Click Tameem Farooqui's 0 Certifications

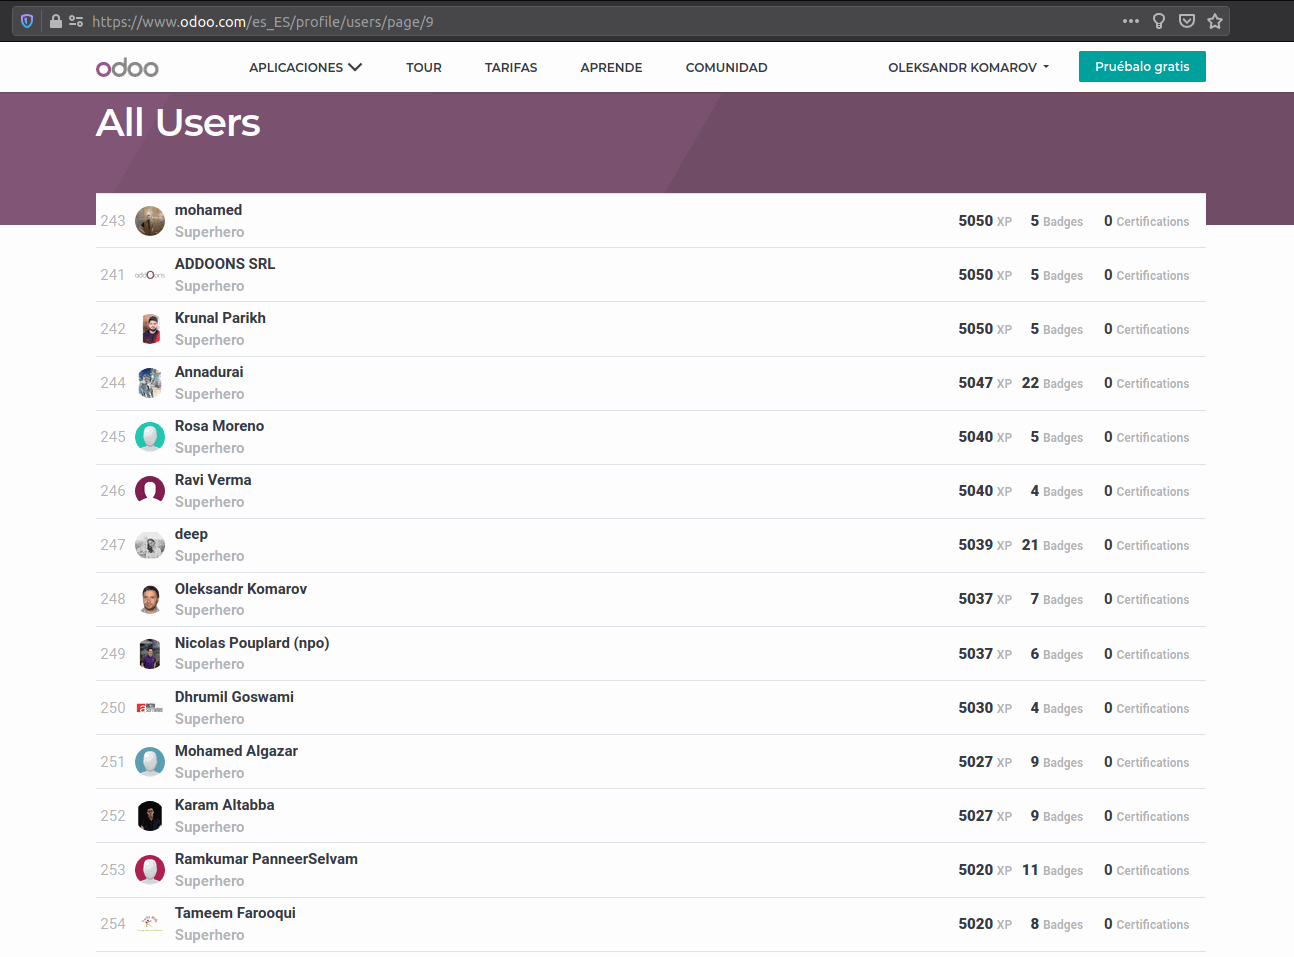1146,924
